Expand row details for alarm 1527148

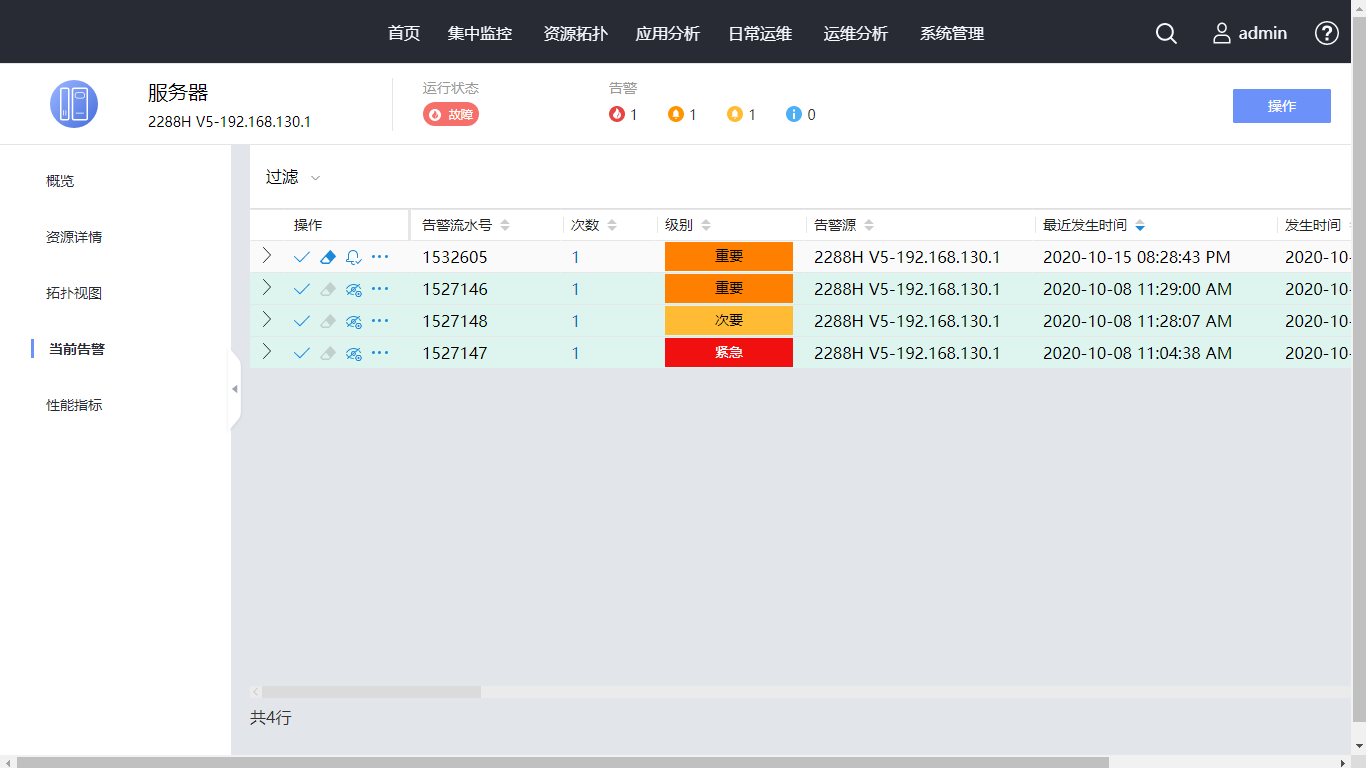coord(267,320)
